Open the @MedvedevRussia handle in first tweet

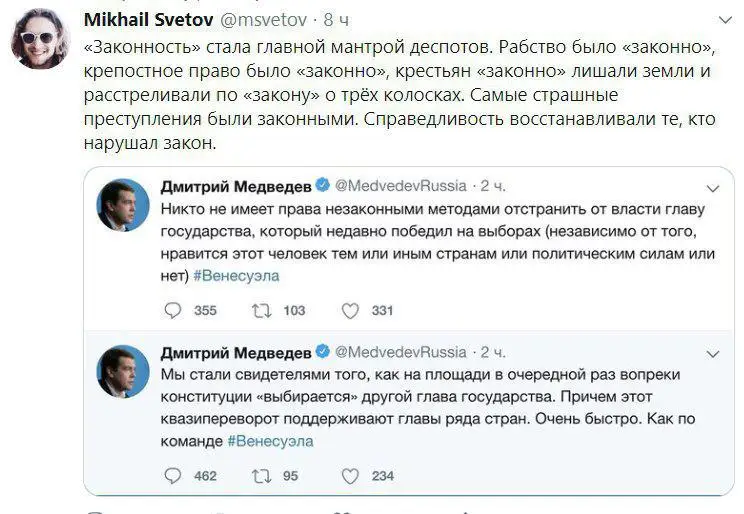pyautogui.click(x=401, y=186)
